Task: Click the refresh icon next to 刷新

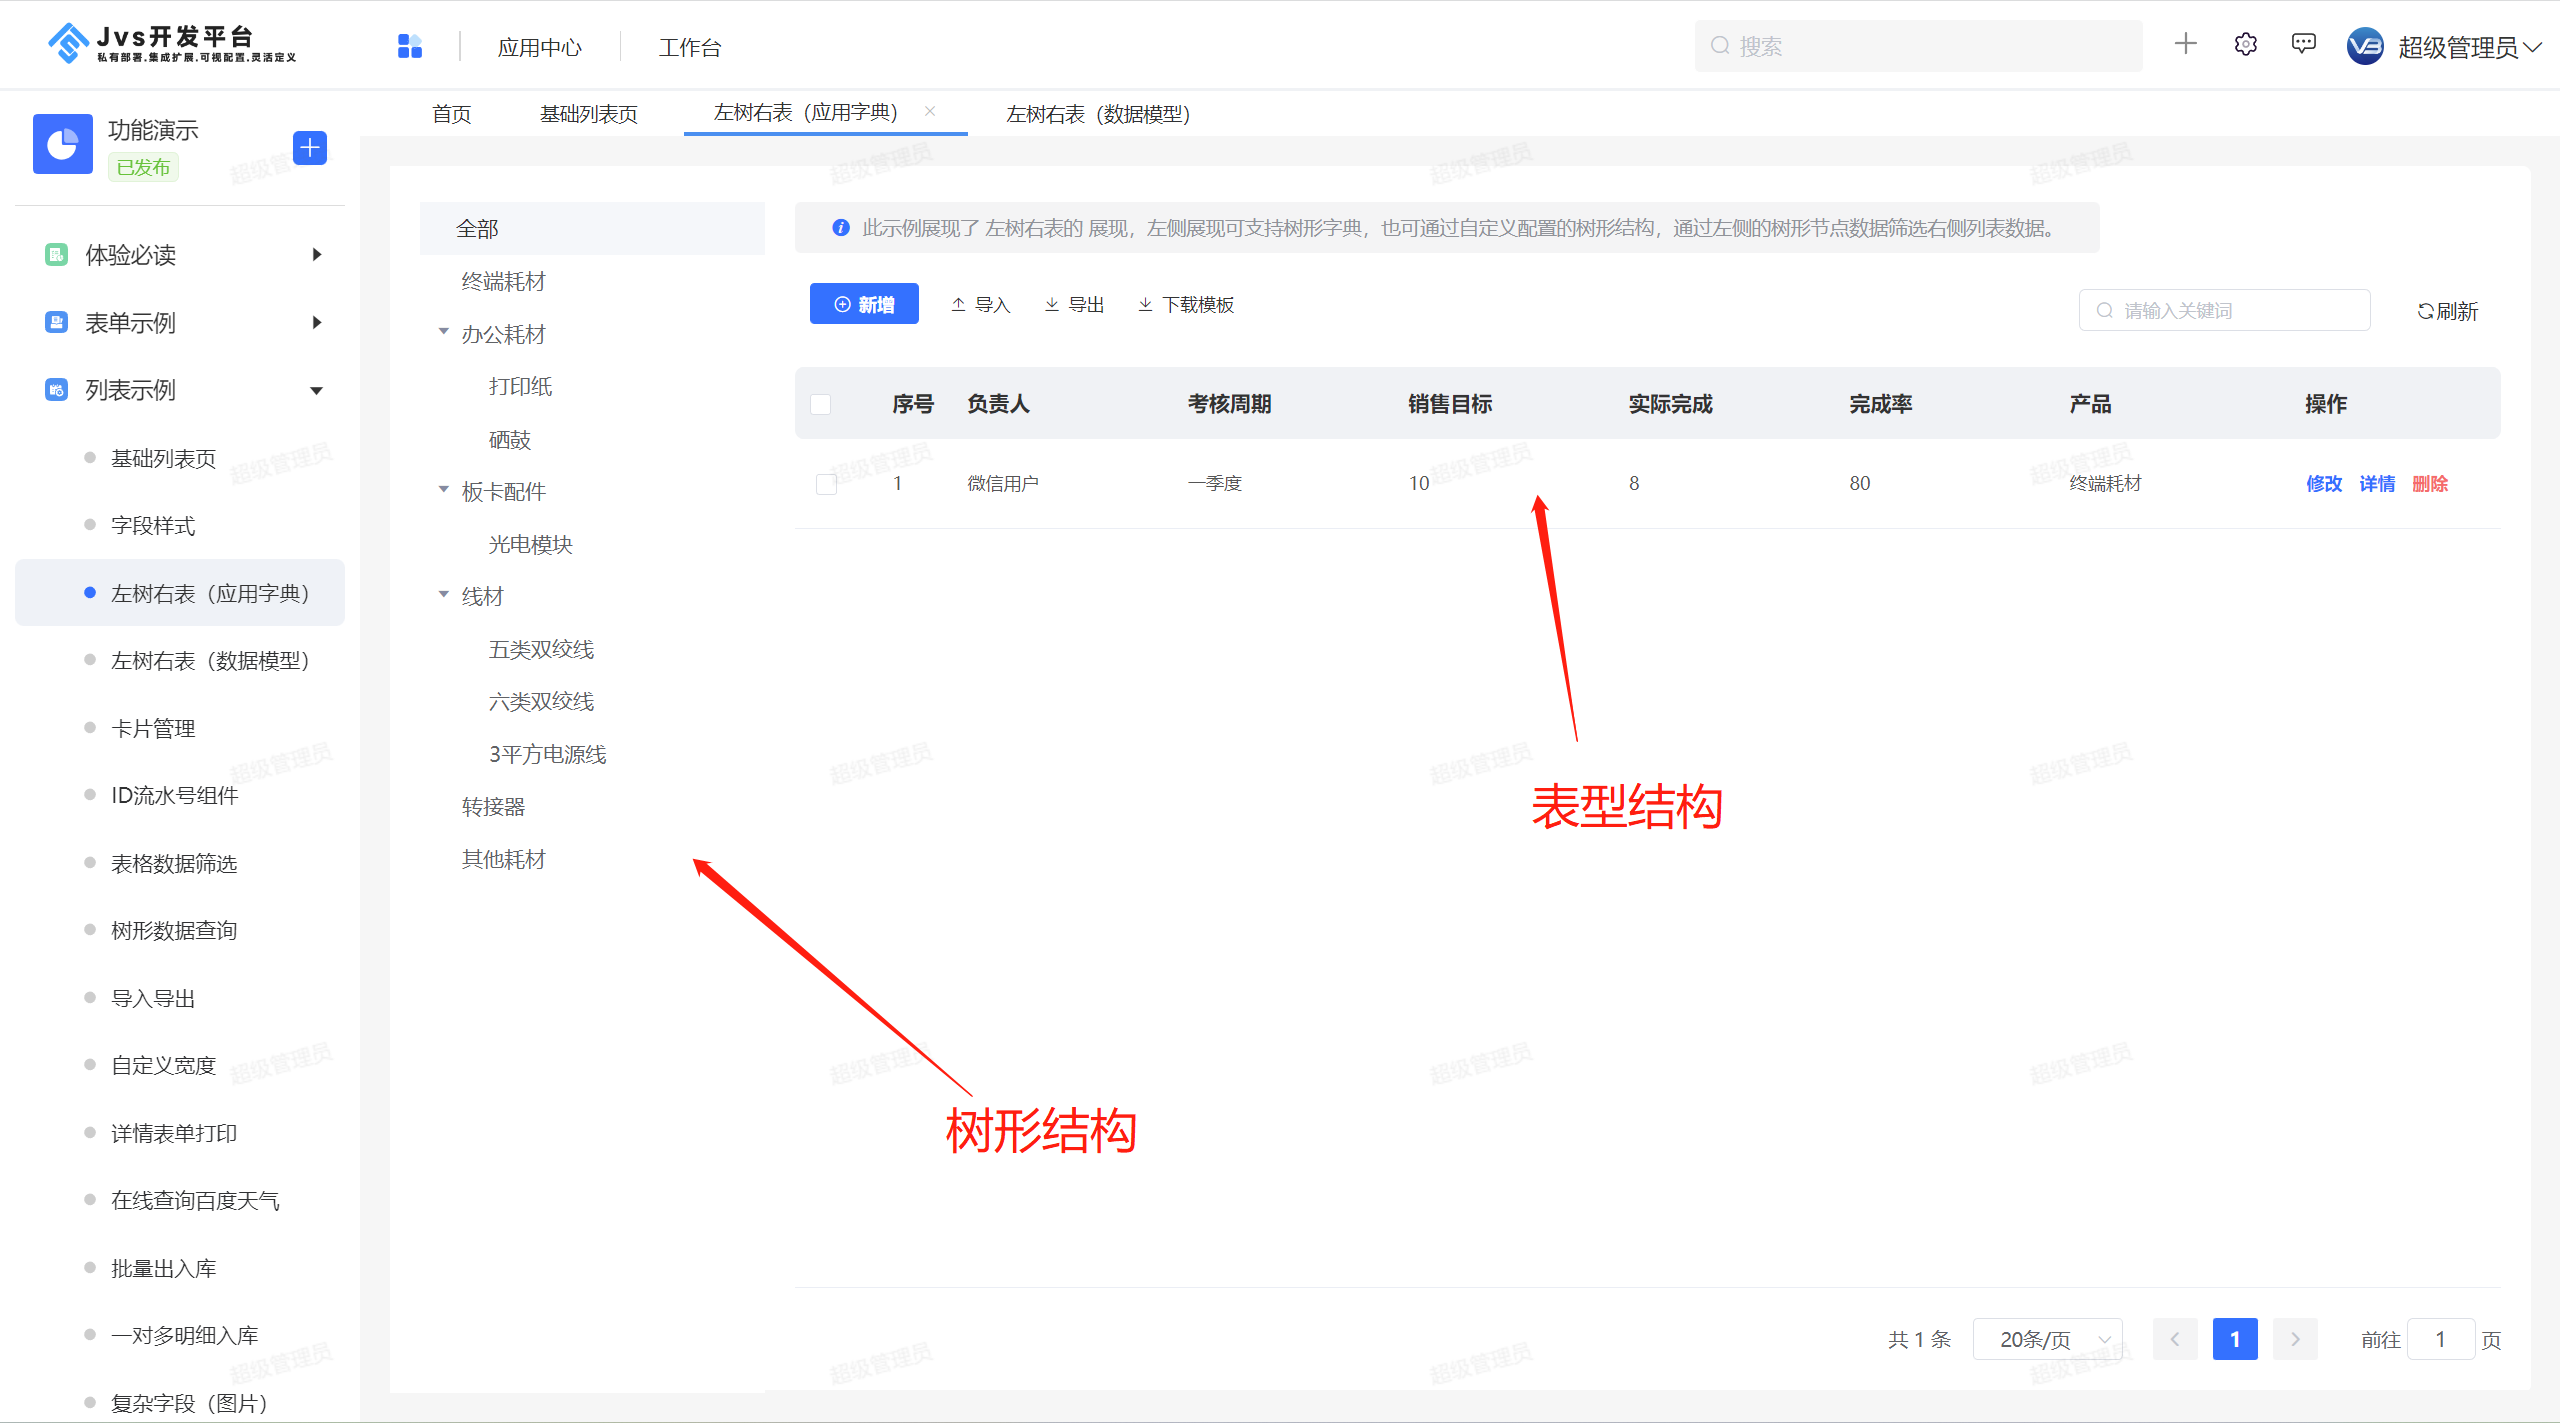Action: coord(2425,311)
